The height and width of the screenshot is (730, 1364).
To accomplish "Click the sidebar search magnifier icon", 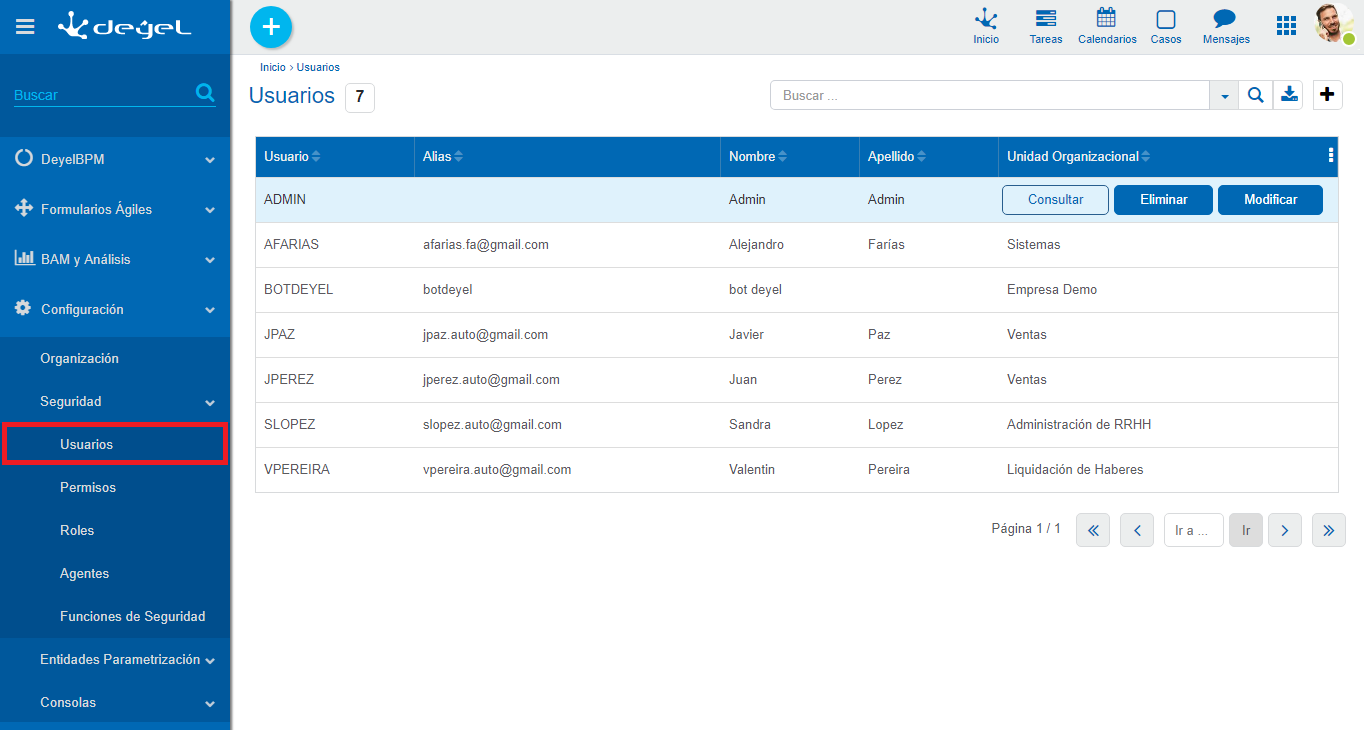I will click(205, 93).
